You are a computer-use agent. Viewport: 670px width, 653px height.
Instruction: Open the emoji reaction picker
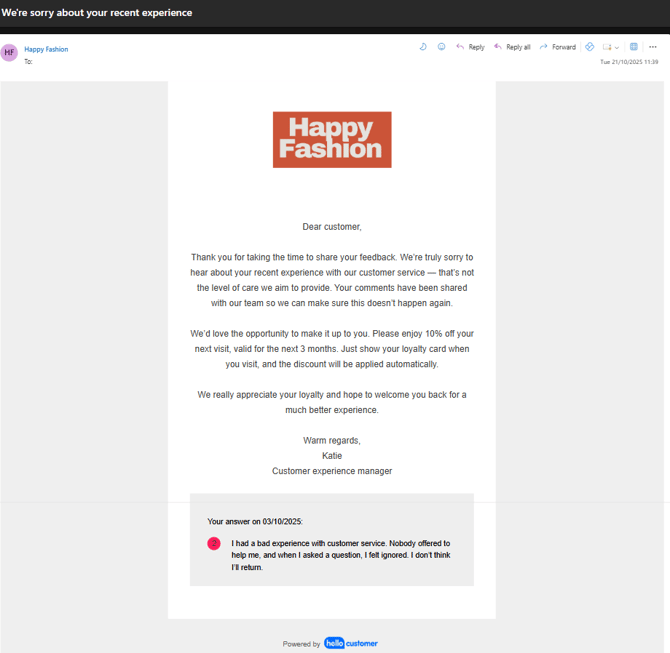point(441,47)
